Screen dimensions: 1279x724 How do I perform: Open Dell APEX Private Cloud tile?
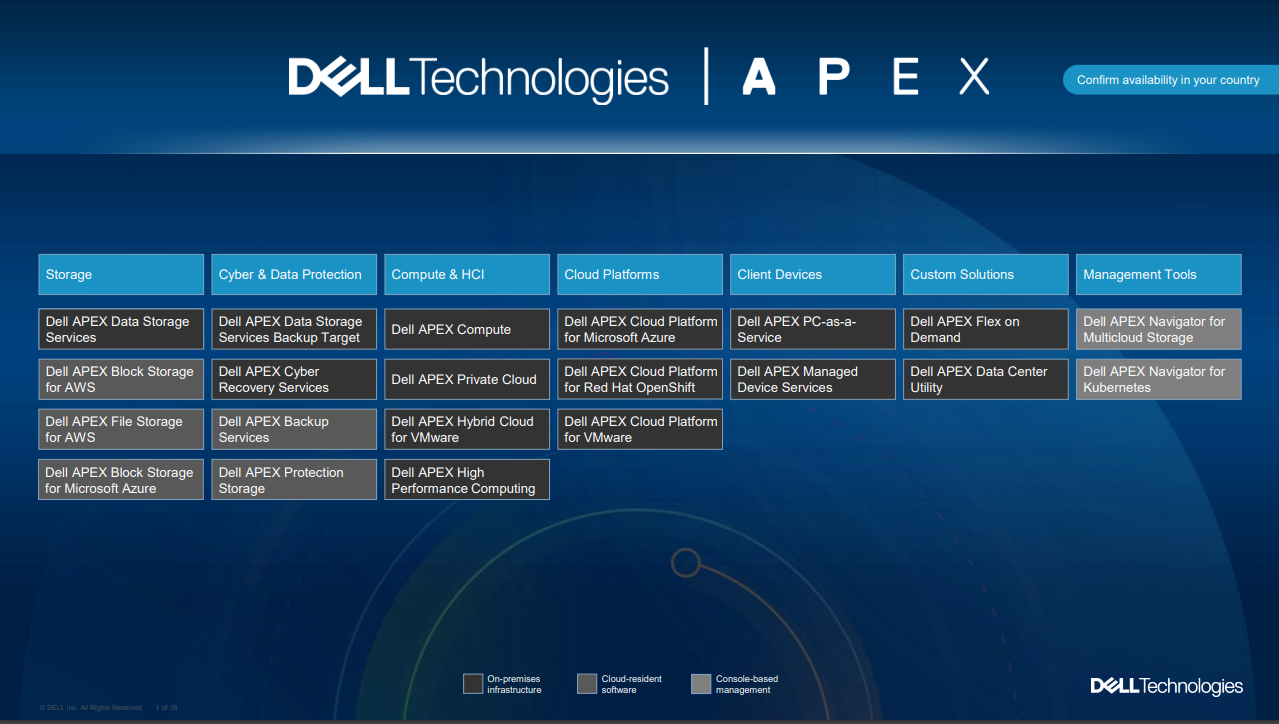[x=467, y=379]
